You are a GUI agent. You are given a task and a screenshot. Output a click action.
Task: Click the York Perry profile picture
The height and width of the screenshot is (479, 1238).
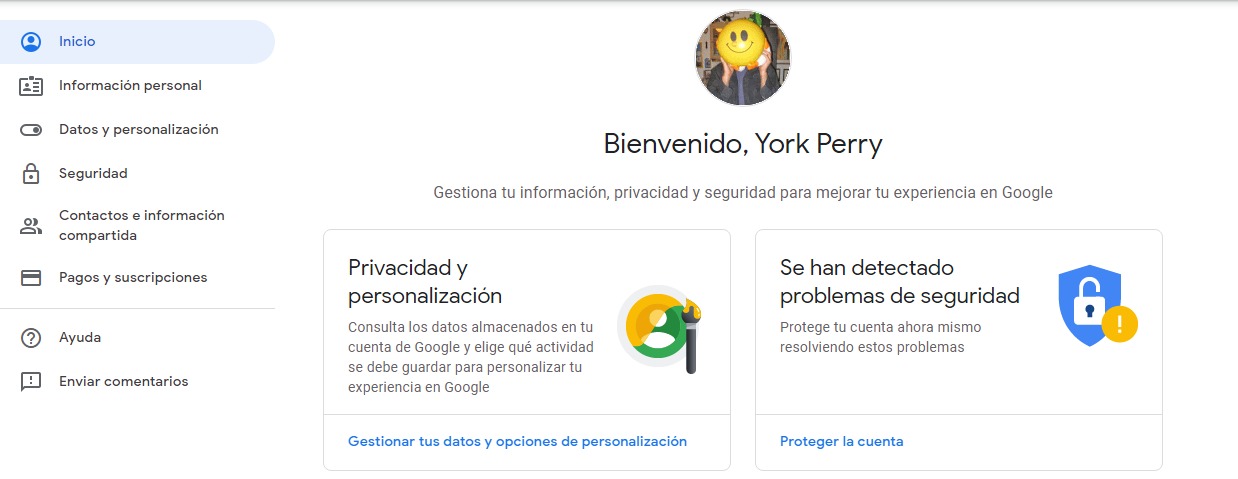[x=743, y=58]
